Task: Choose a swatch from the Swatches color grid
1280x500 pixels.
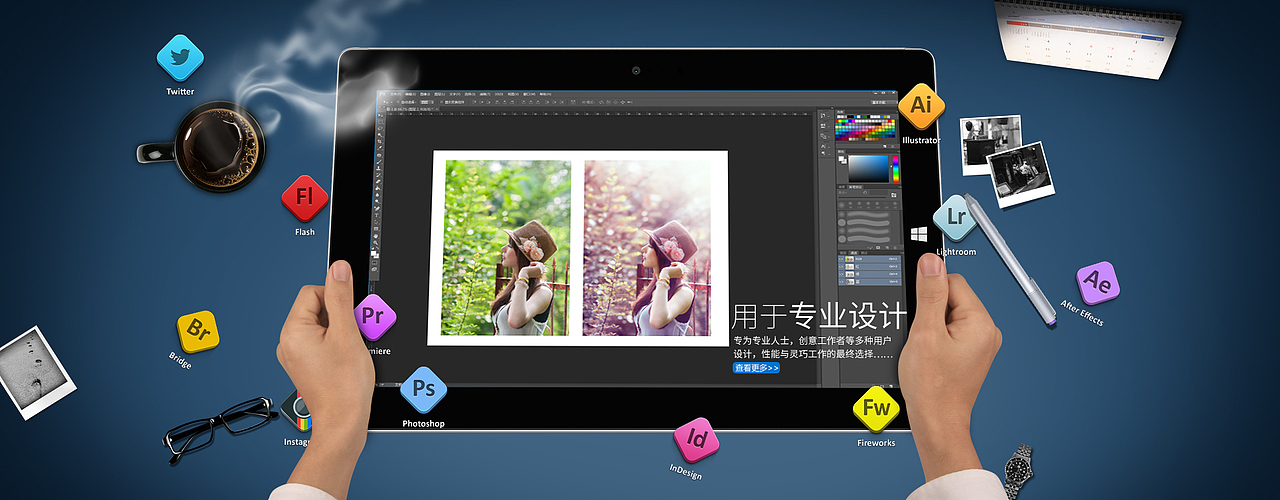Action: click(x=867, y=130)
